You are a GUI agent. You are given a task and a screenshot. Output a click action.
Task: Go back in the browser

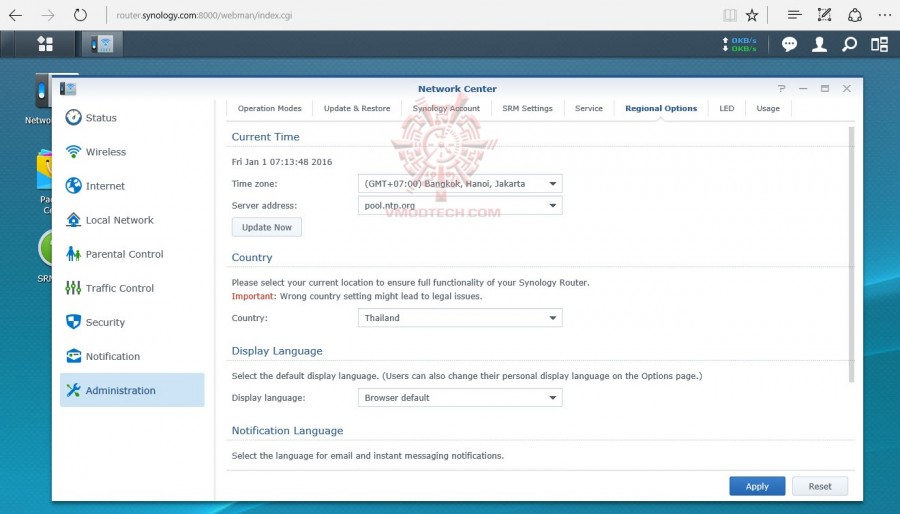click(15, 15)
